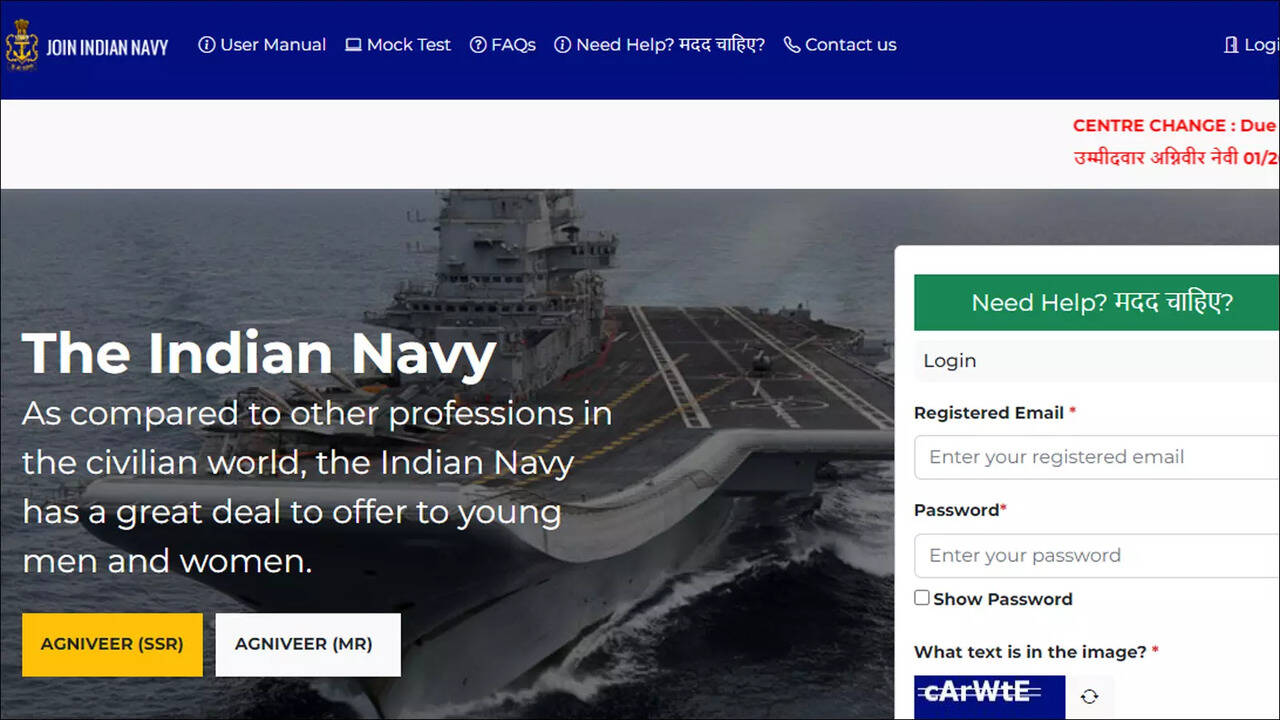Focus the Registered Email input field
Viewport: 1280px width, 720px height.
click(x=1097, y=457)
